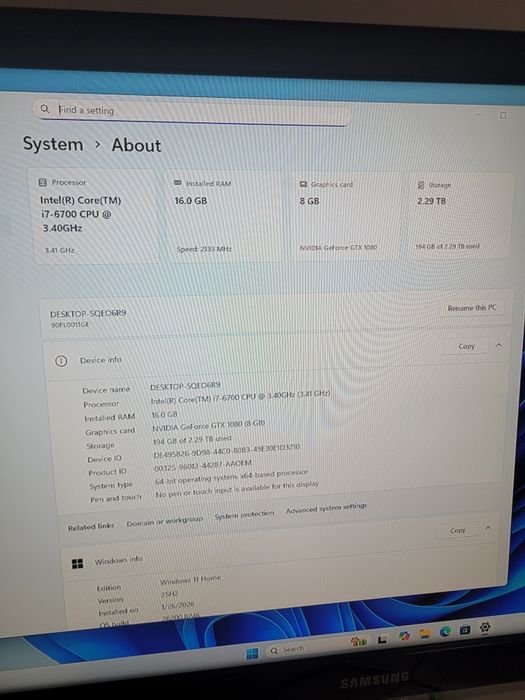Click the No pen or touch input text
The image size is (525, 700).
coord(237,489)
